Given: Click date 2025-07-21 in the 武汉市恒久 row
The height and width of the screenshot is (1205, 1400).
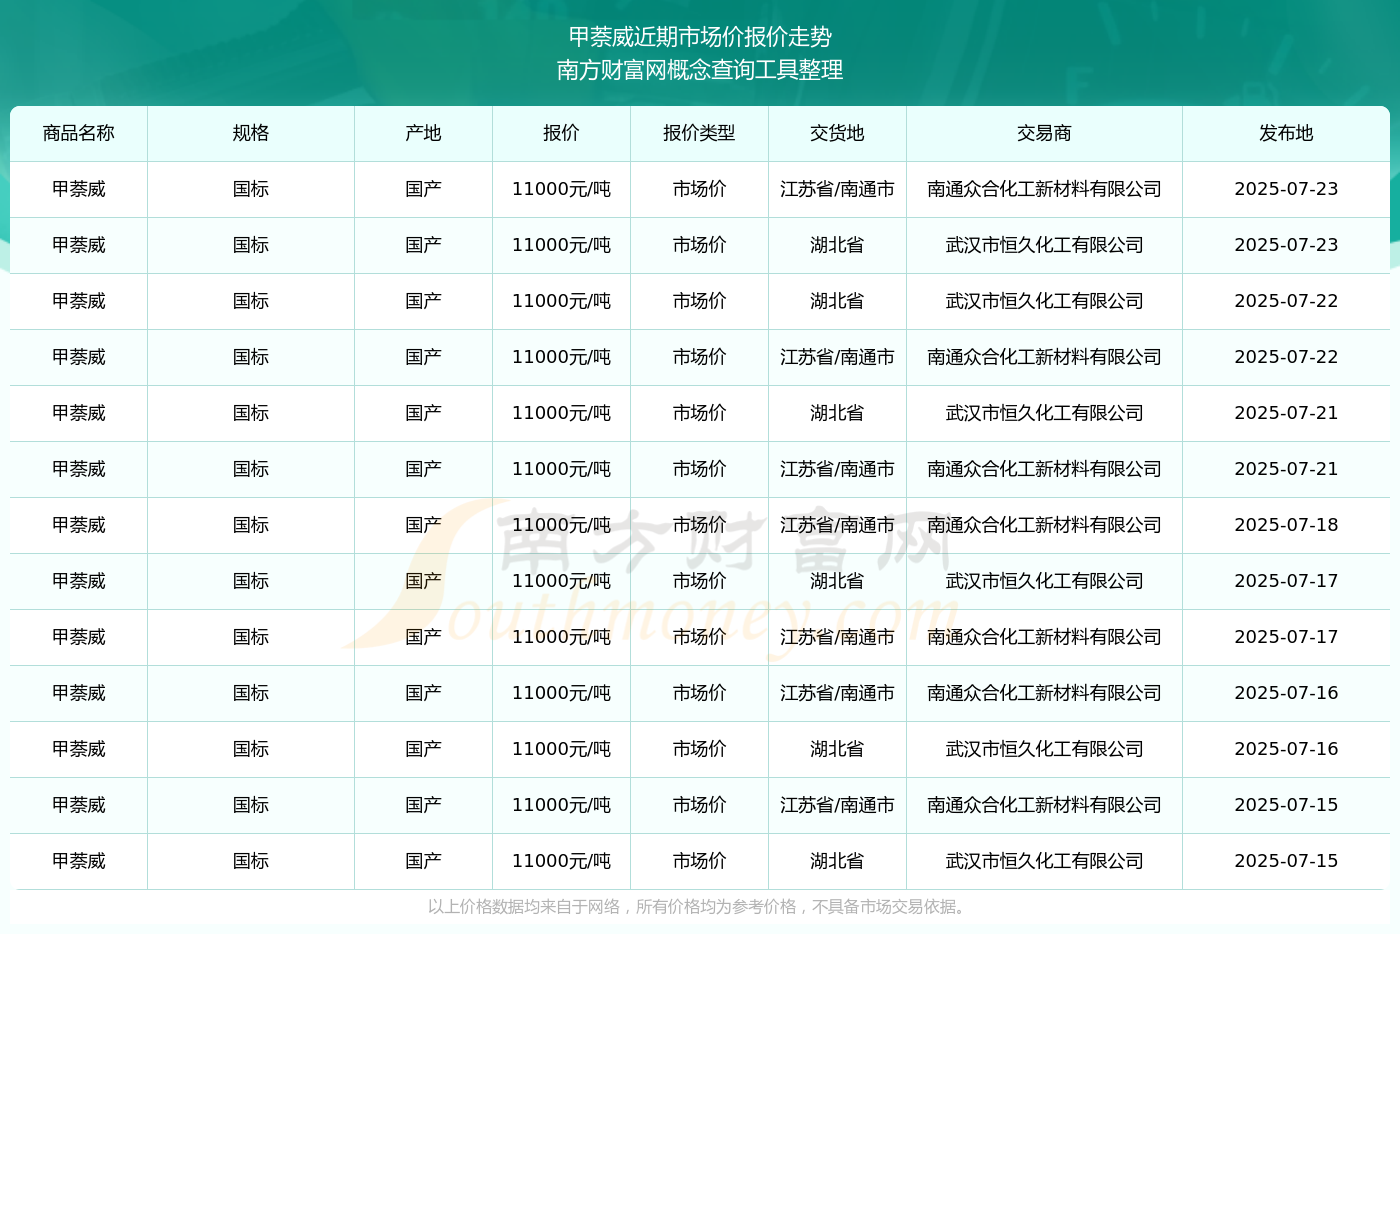Looking at the screenshot, I should [x=1286, y=413].
